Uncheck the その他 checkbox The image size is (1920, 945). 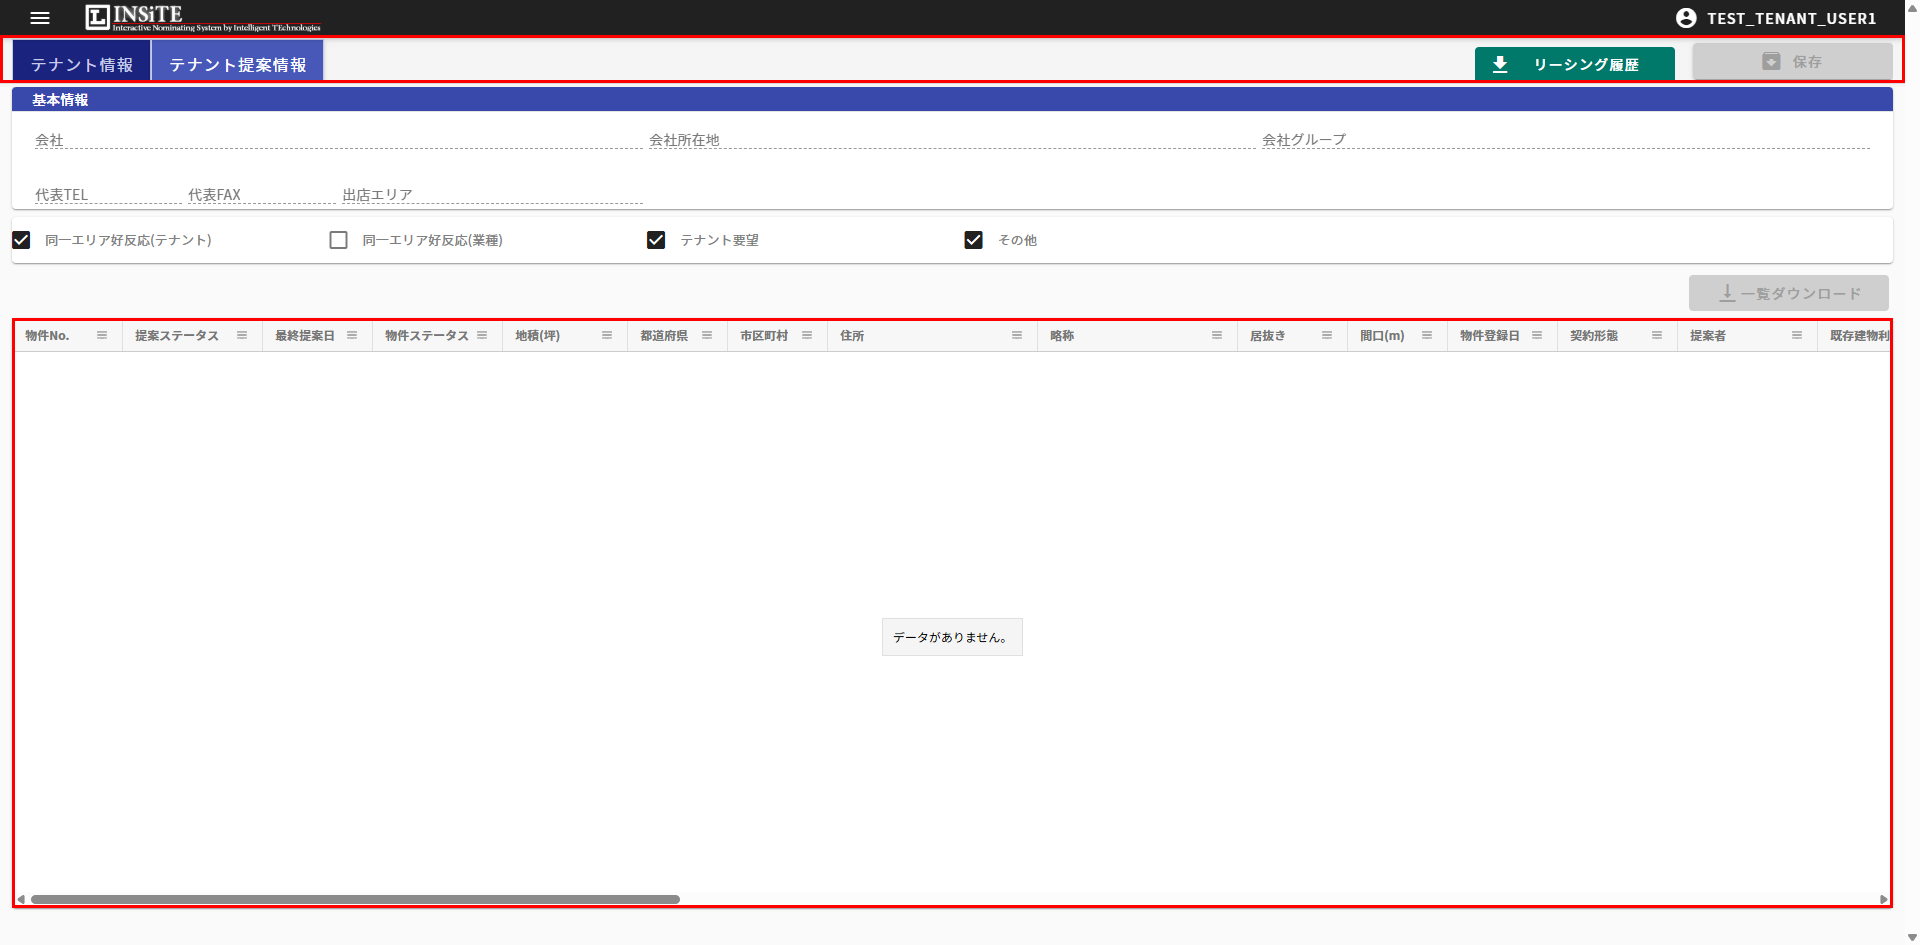pyautogui.click(x=973, y=240)
